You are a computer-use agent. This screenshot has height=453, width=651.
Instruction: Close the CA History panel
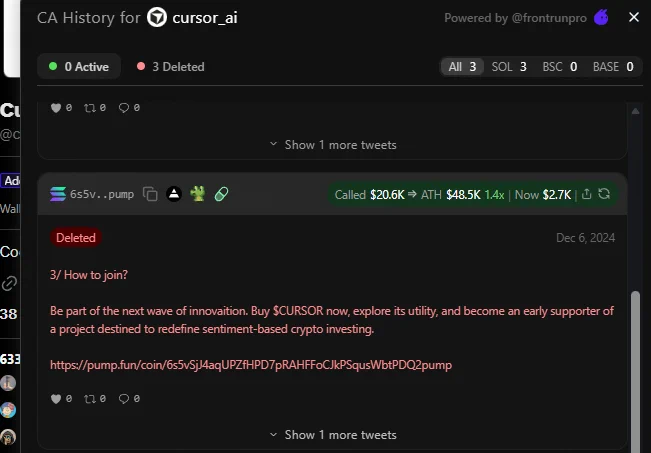pos(634,17)
